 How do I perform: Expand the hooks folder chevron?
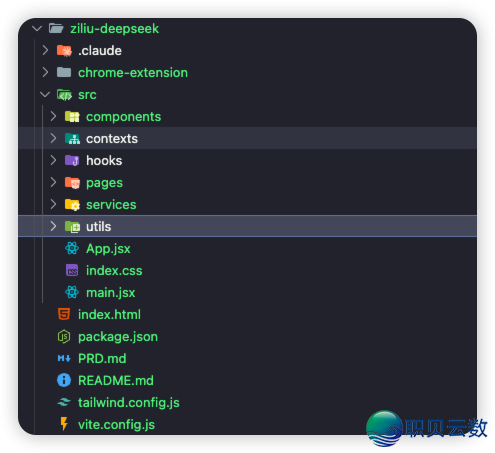tap(53, 161)
